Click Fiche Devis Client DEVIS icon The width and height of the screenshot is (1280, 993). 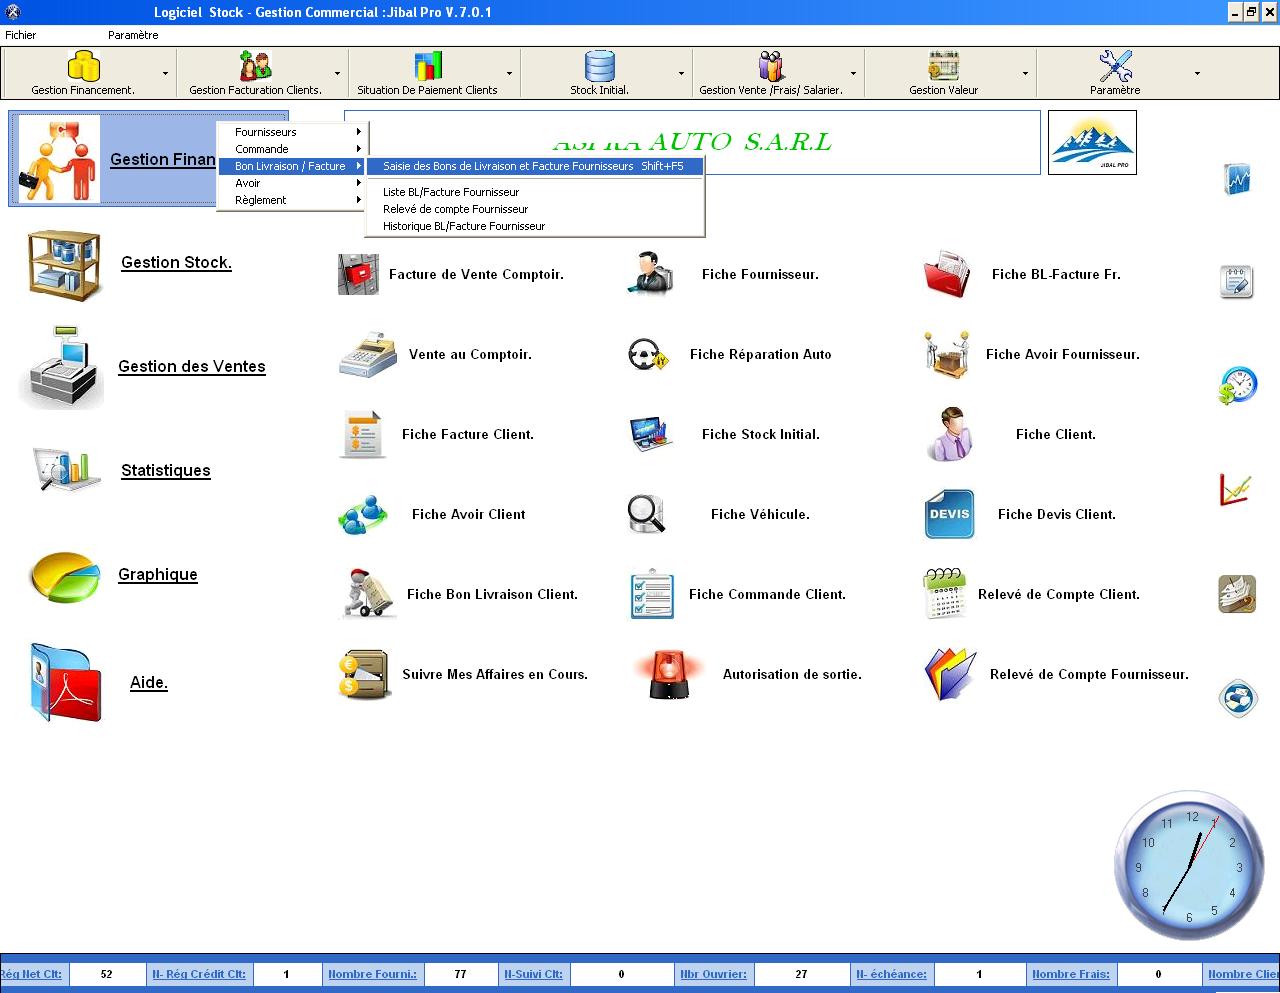949,514
